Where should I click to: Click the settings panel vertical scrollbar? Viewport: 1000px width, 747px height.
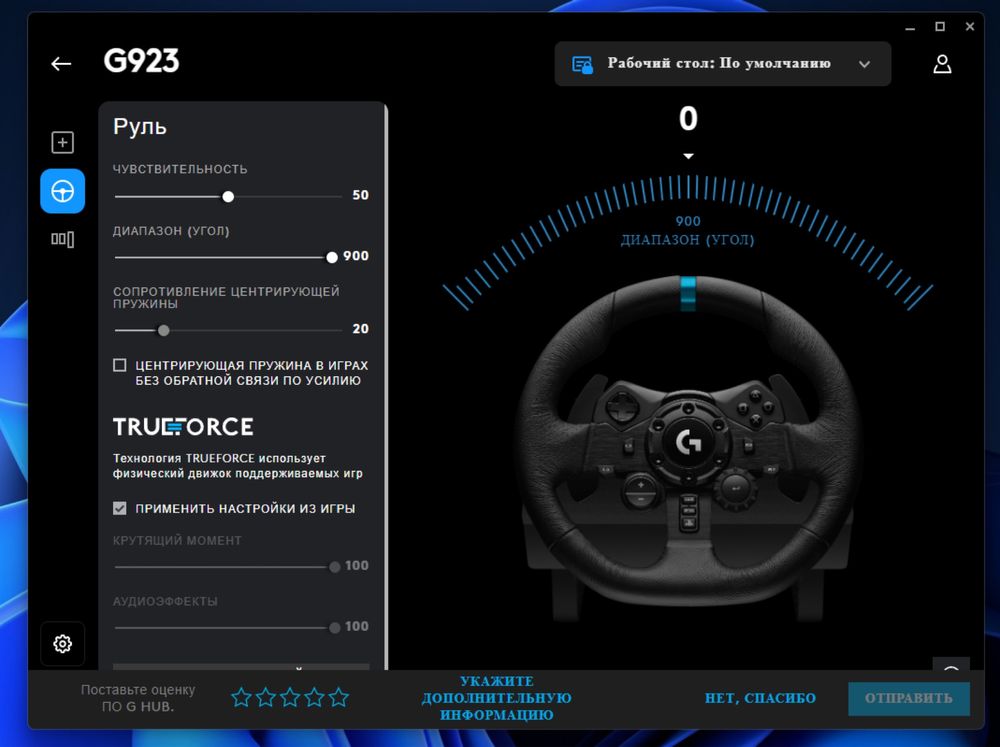point(386,386)
